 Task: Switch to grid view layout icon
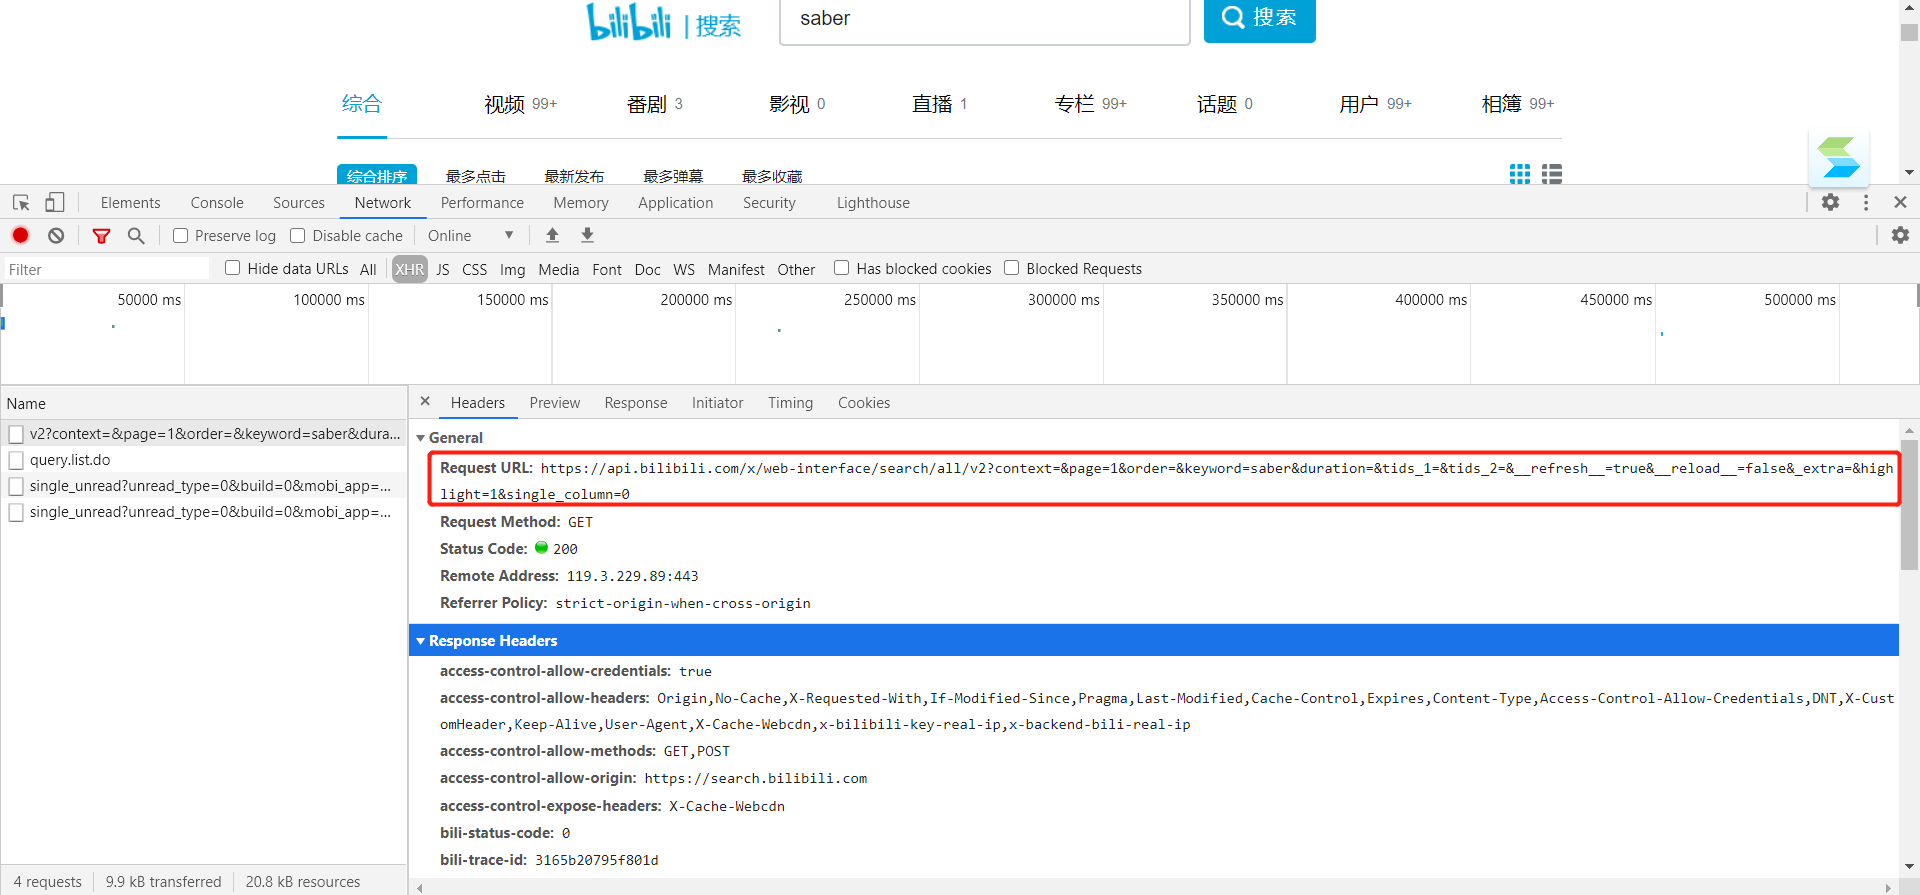[1520, 174]
